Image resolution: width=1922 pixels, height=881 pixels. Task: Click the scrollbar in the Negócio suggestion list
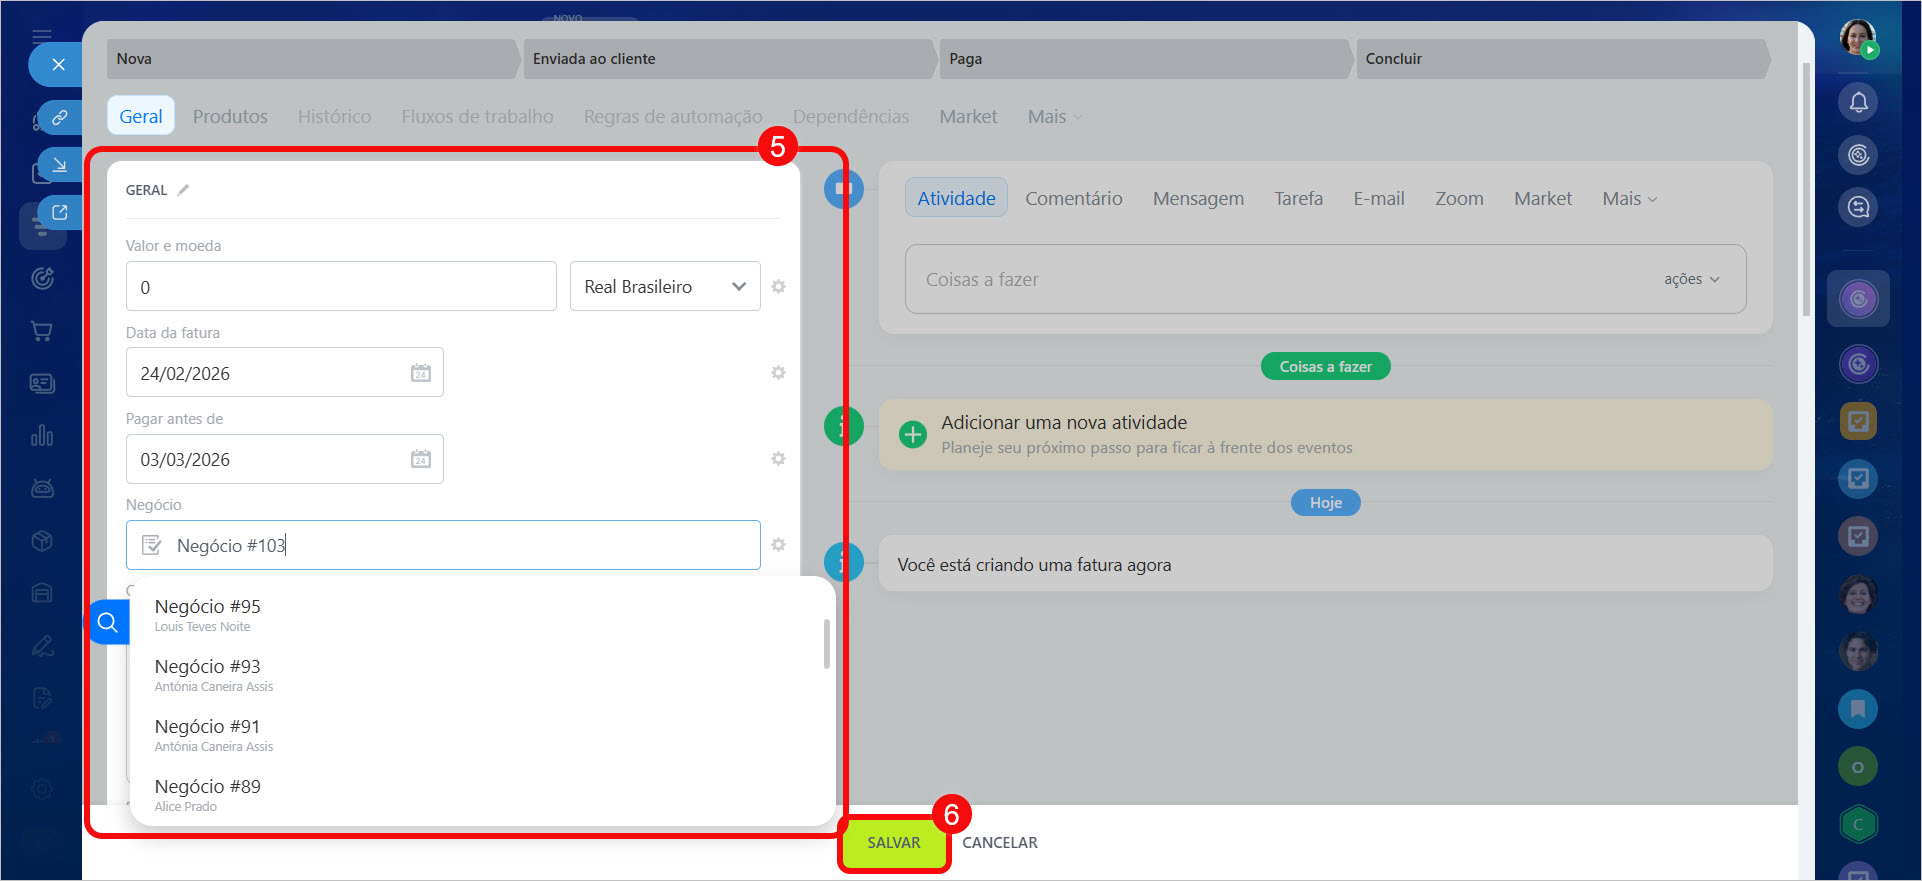(x=826, y=644)
